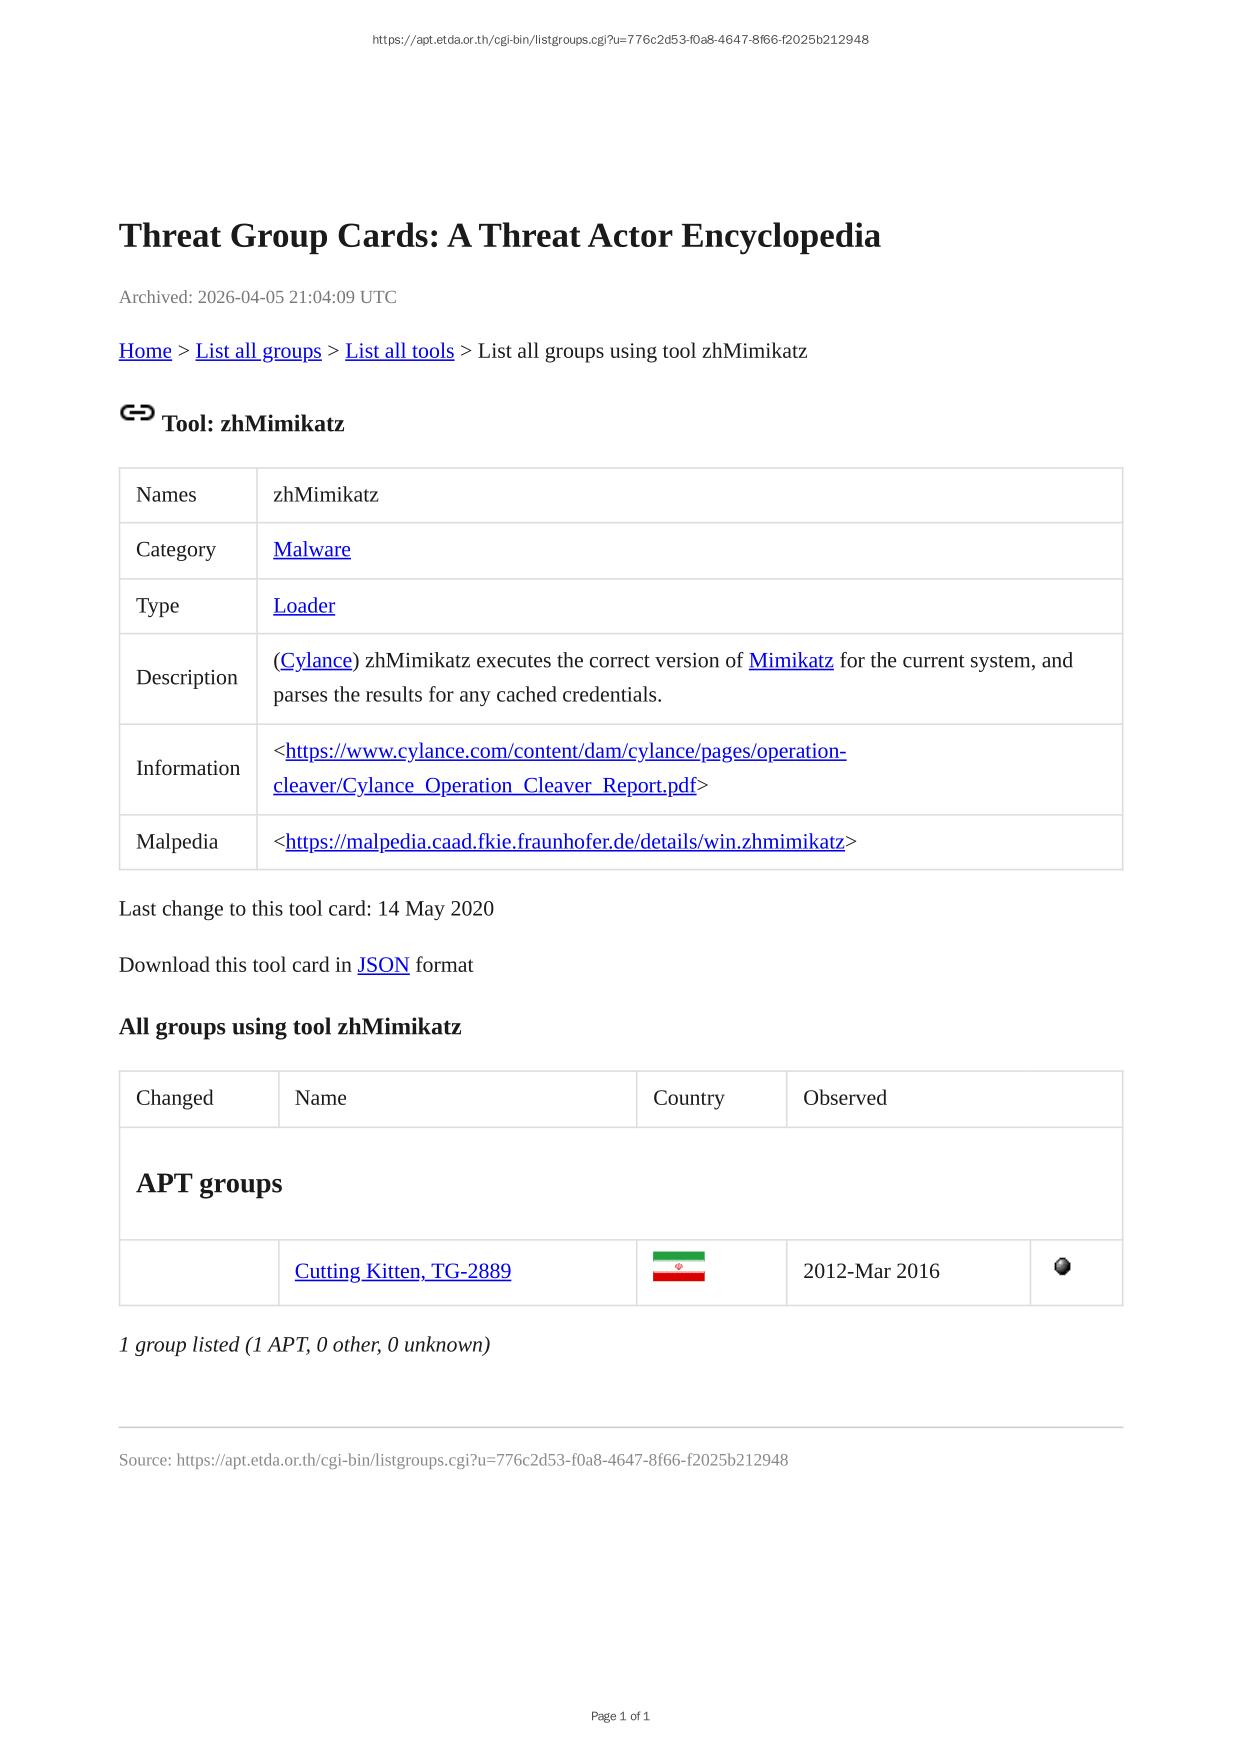This screenshot has width=1242, height=1756.
Task: Download the tool card via JSON link
Action: coord(383,965)
